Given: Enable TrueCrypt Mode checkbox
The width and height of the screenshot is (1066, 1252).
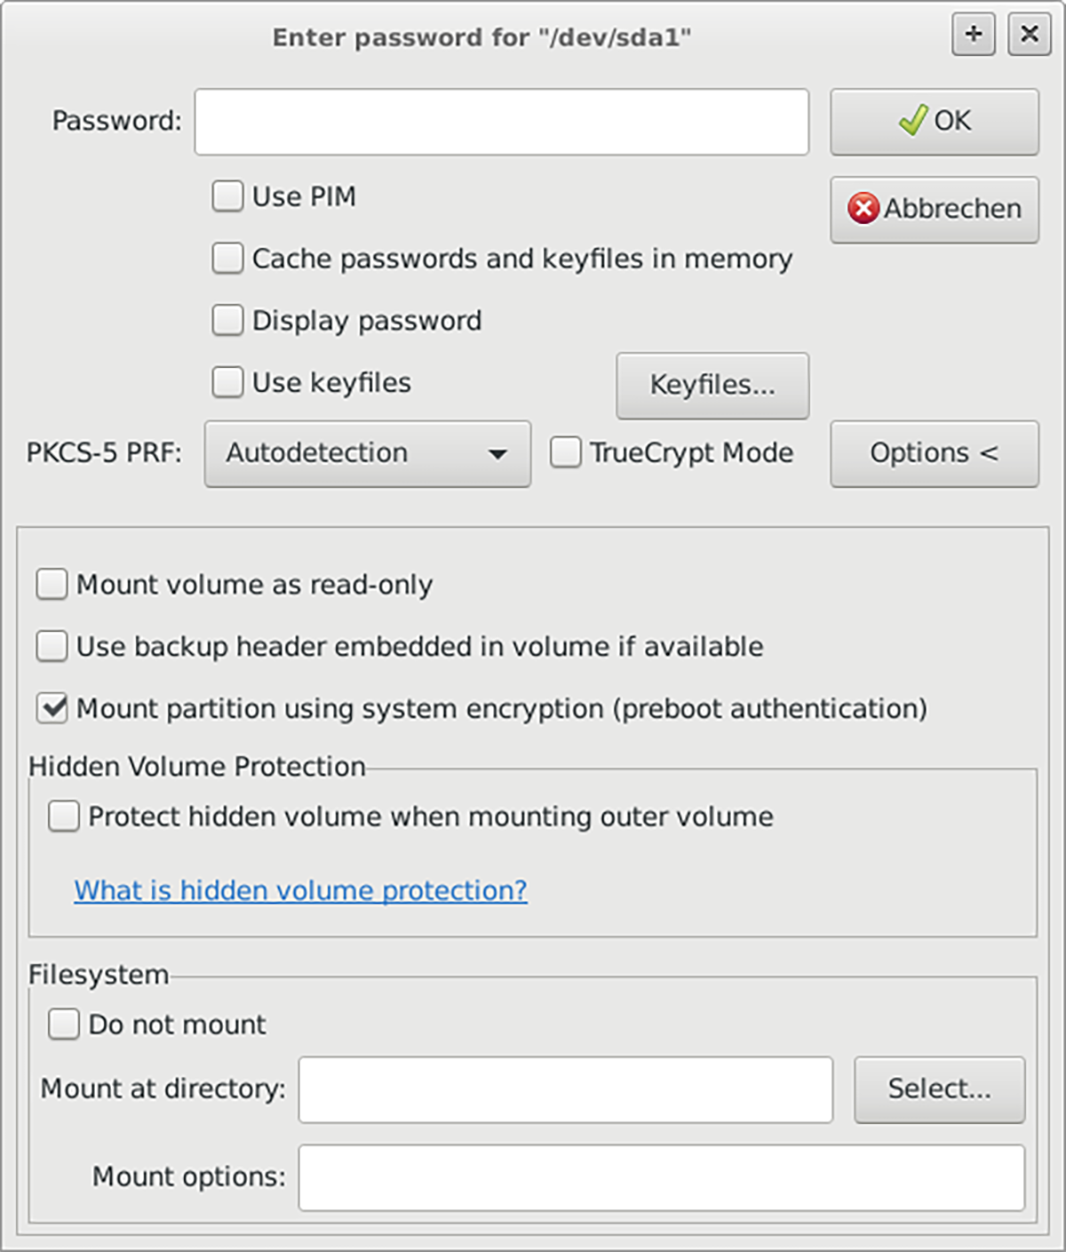Looking at the screenshot, I should tap(566, 453).
